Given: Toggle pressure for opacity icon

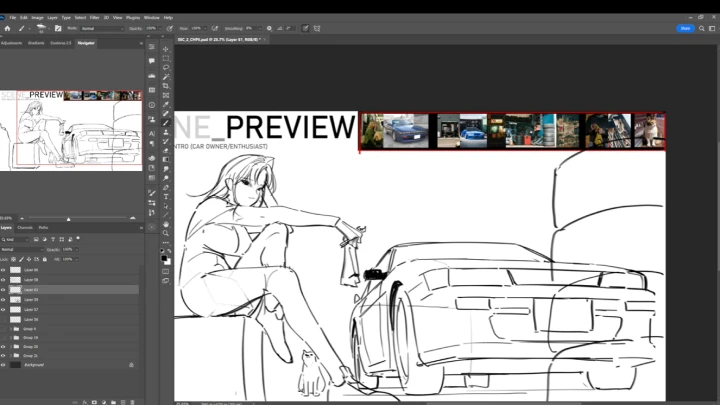Looking at the screenshot, I should (170, 28).
